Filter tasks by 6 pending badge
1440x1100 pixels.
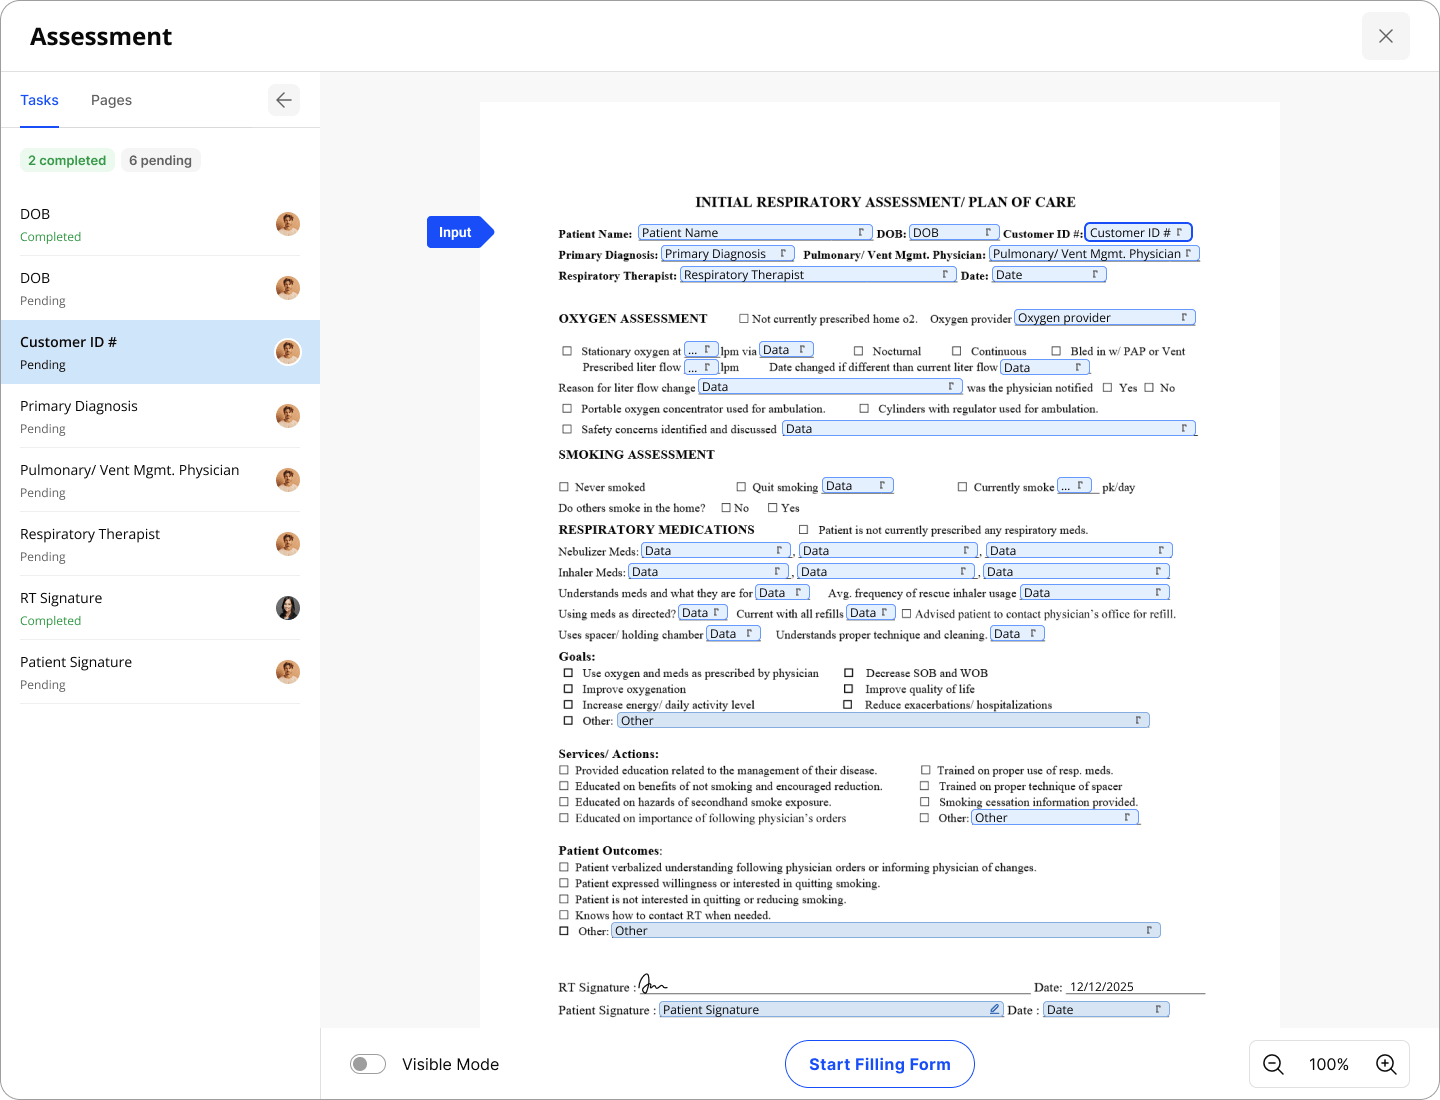coord(160,160)
